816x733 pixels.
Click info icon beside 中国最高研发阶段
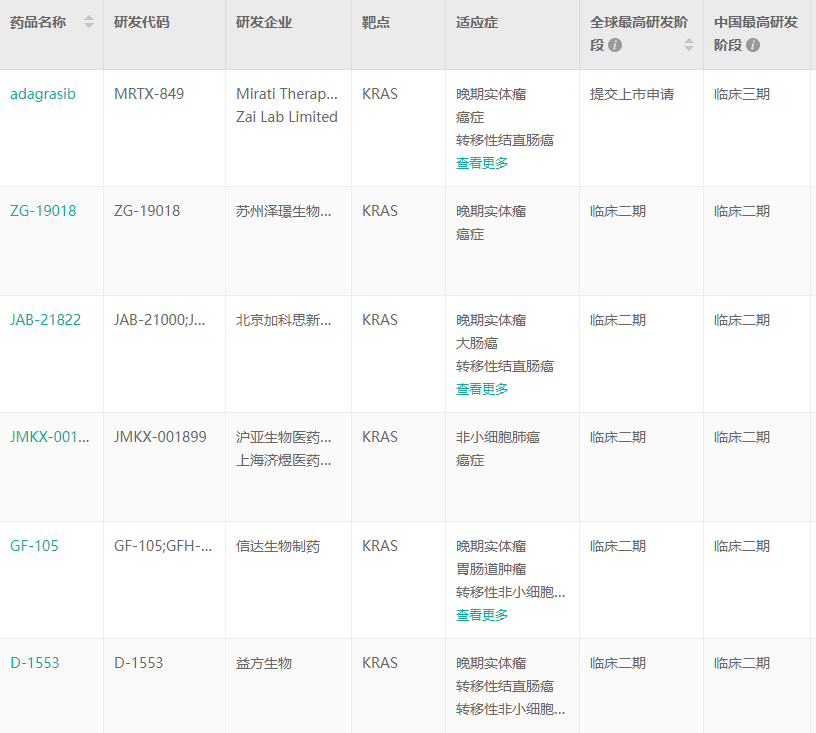point(752,45)
